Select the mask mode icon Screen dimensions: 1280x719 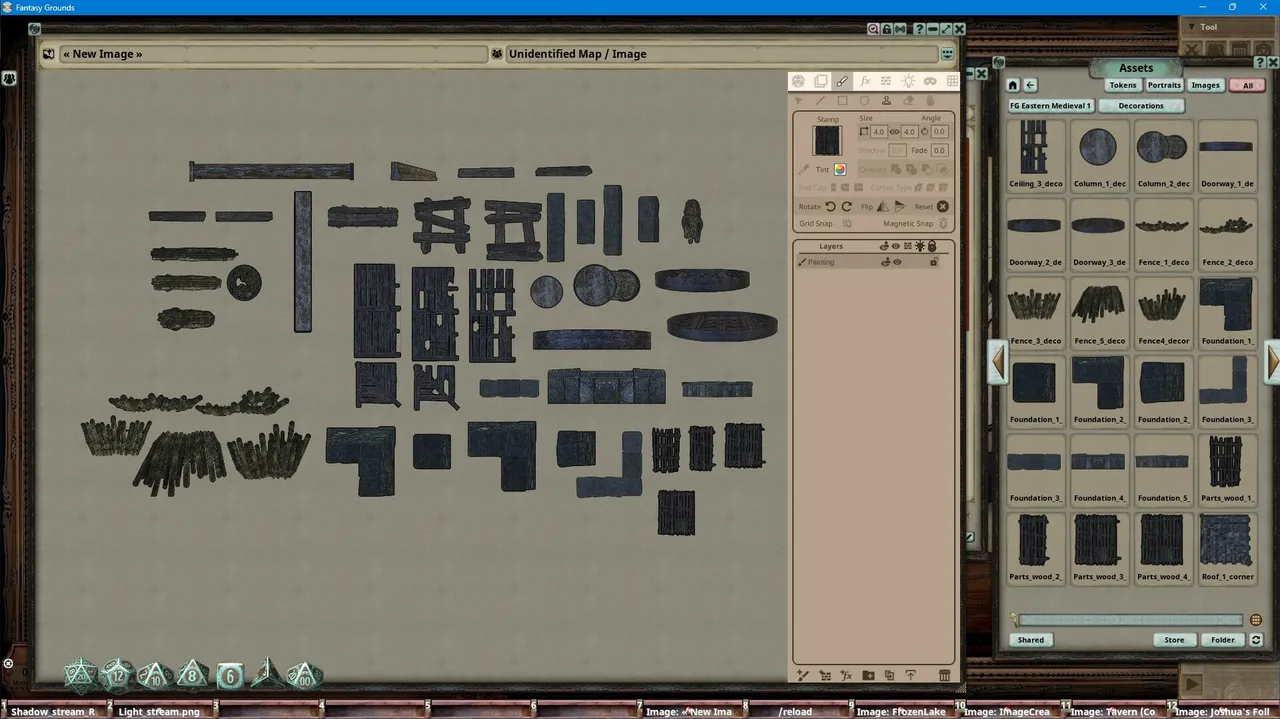pos(930,81)
